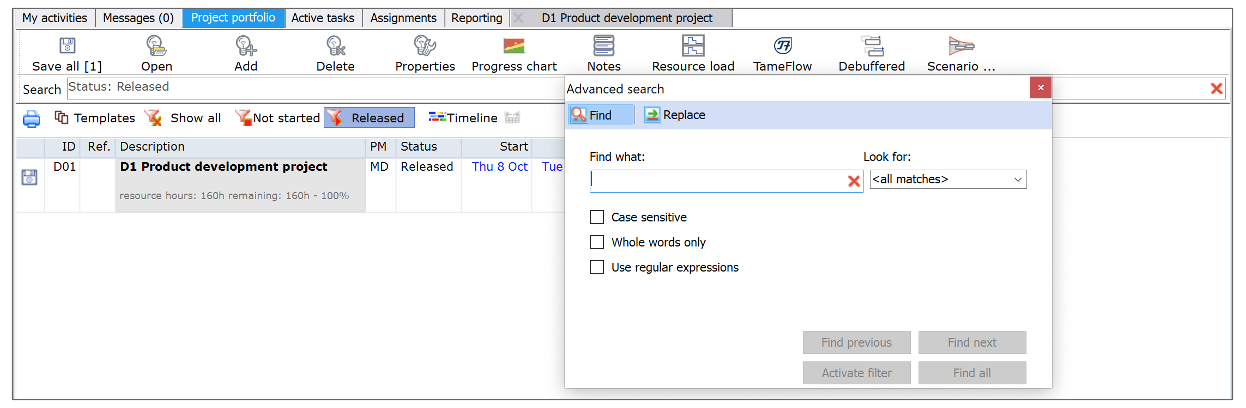Click the Ref. column header
This screenshot has width=1246, height=408.
click(97, 147)
